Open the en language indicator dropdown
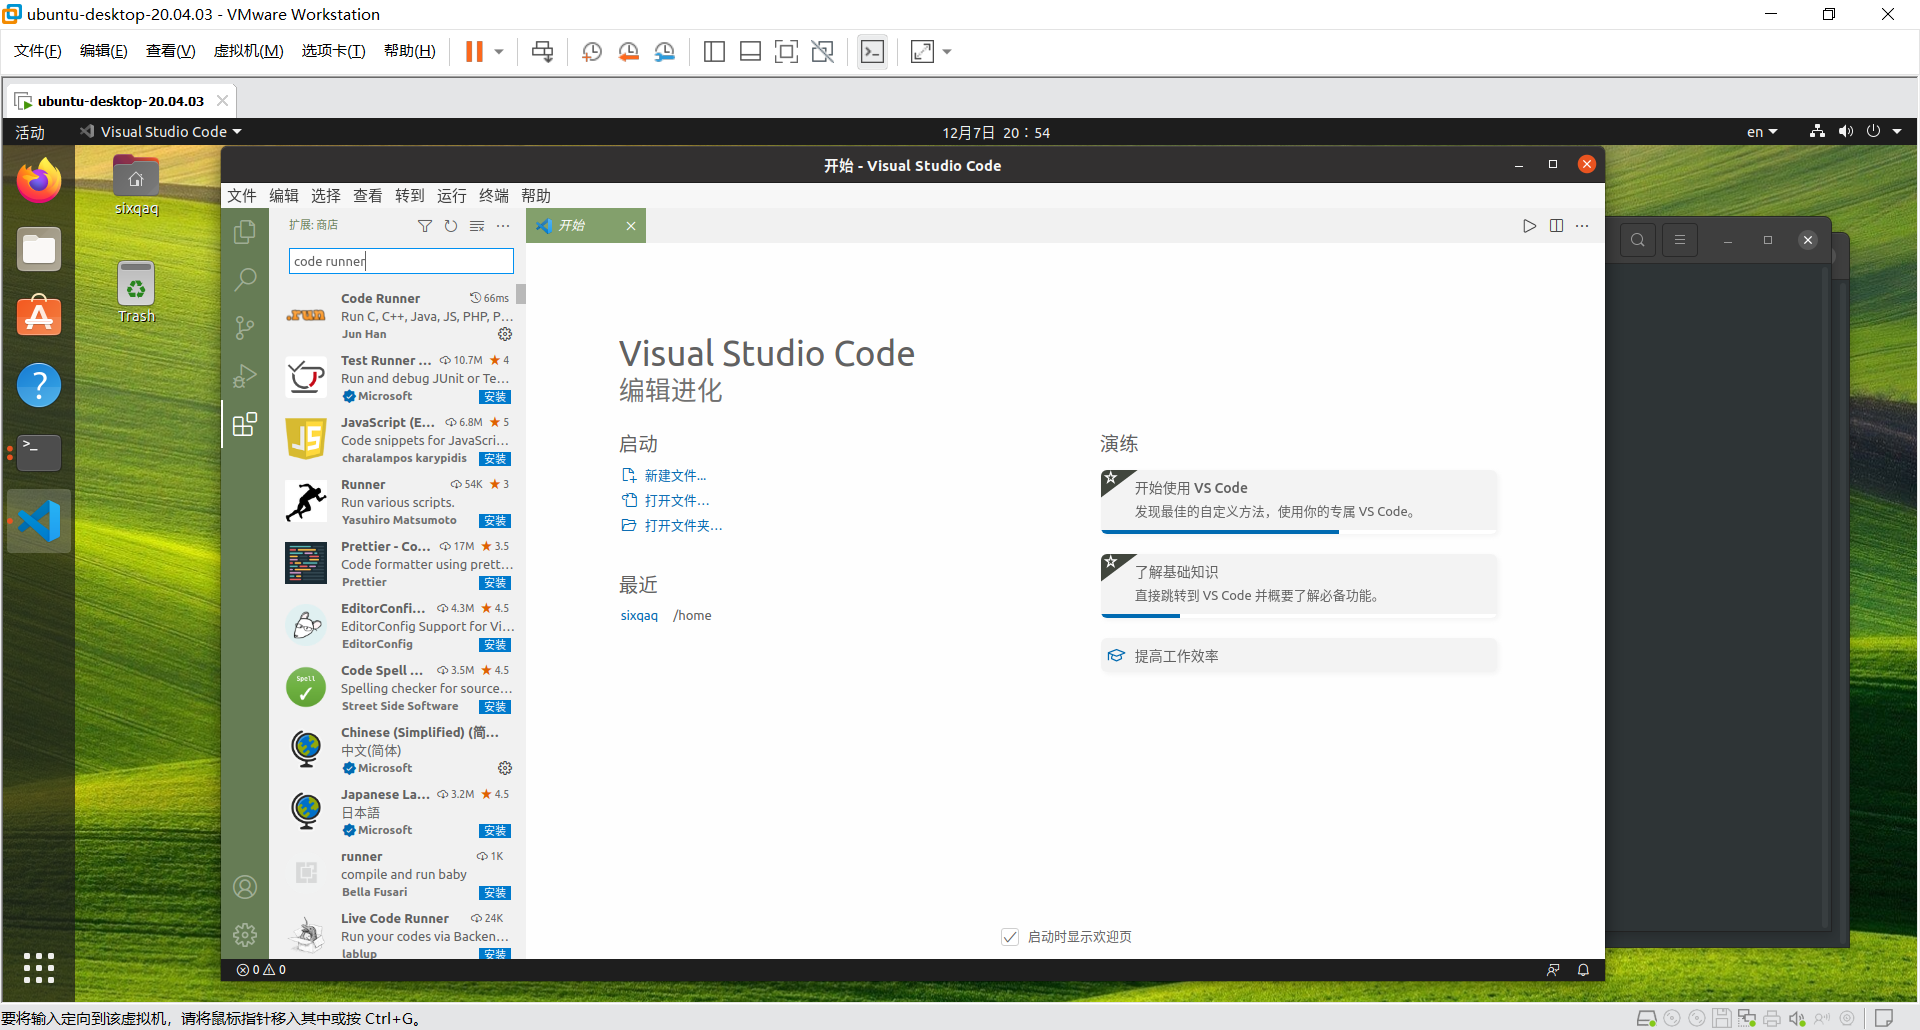 1761,131
